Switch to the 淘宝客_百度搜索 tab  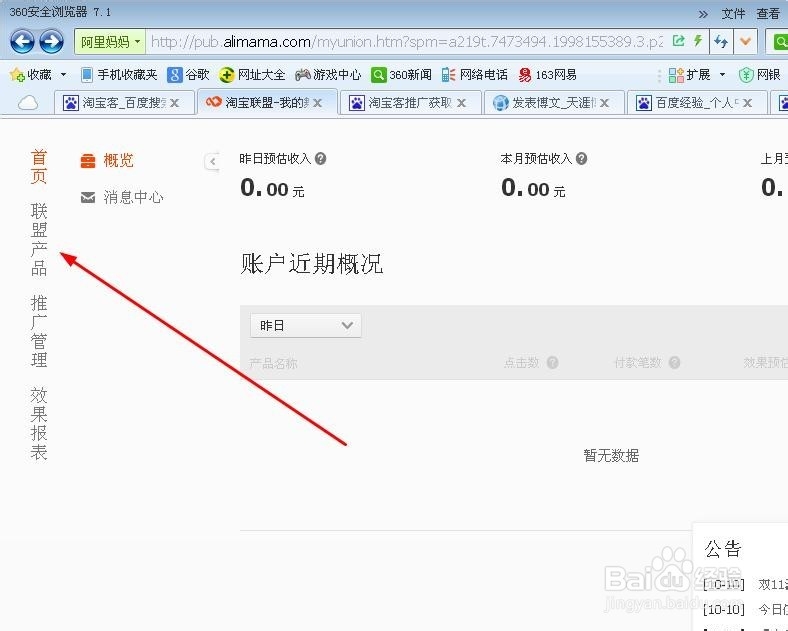pyautogui.click(x=124, y=102)
